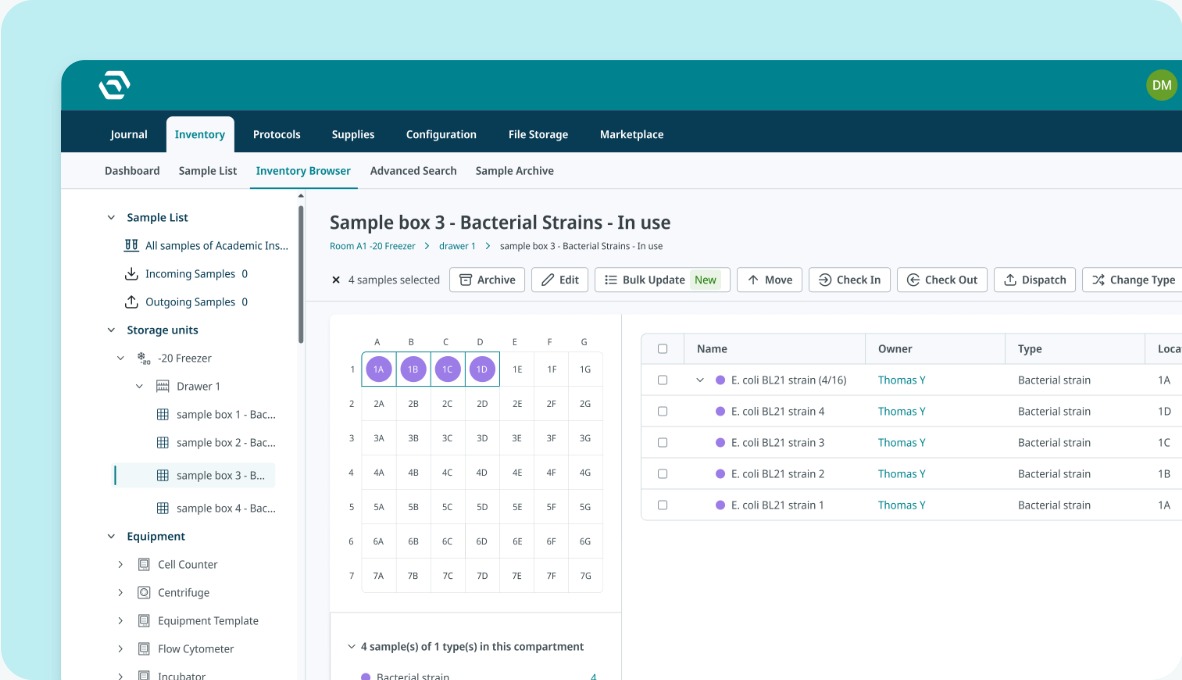Screen dimensions: 1182x680
Task: Collapse the Sample List tree section
Action: pos(112,217)
